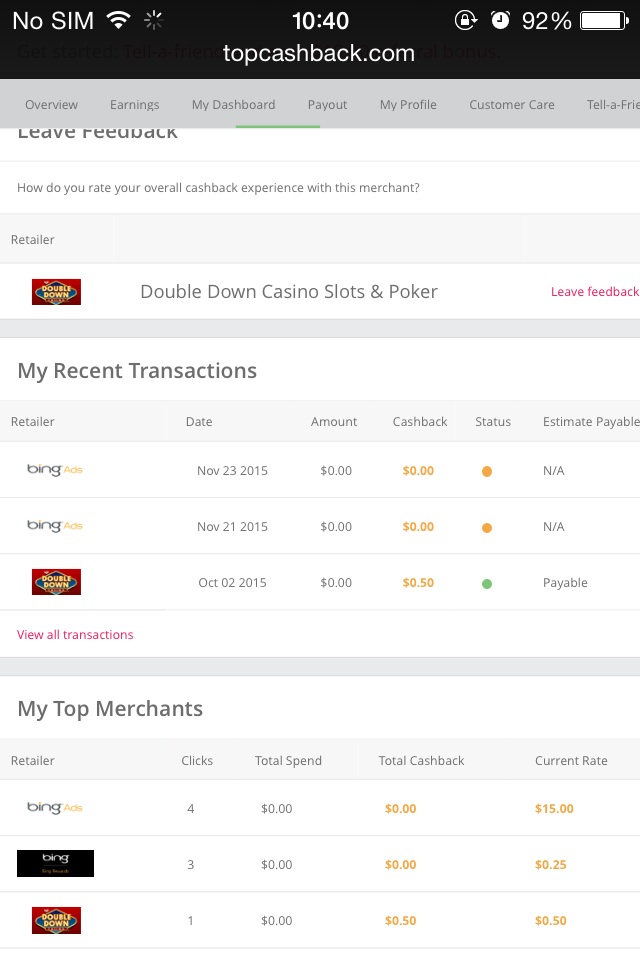Tap the topcashback.com address bar
Screen dimensions: 640x960
pyautogui.click(x=319, y=53)
